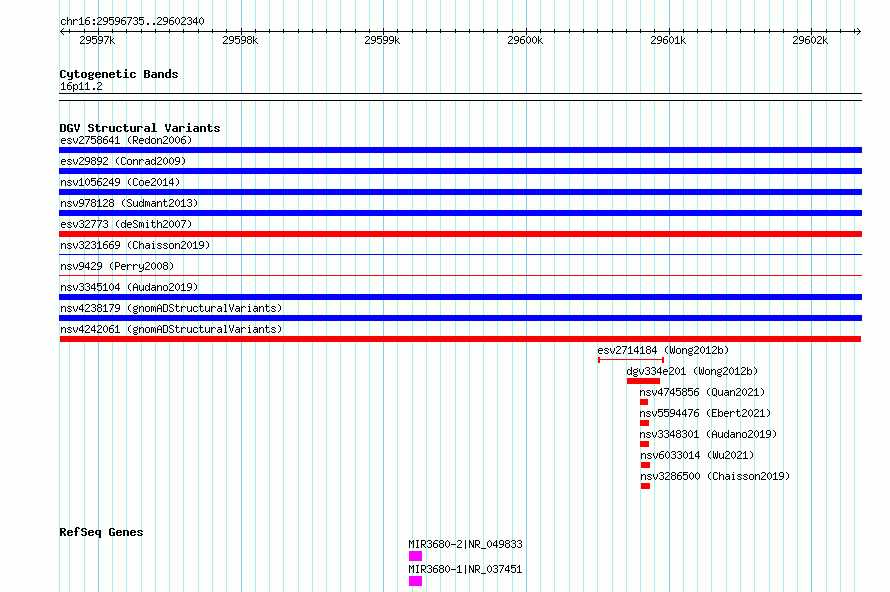Click the small red block under nsv3286500
This screenshot has height=592, width=890.
[645, 486]
